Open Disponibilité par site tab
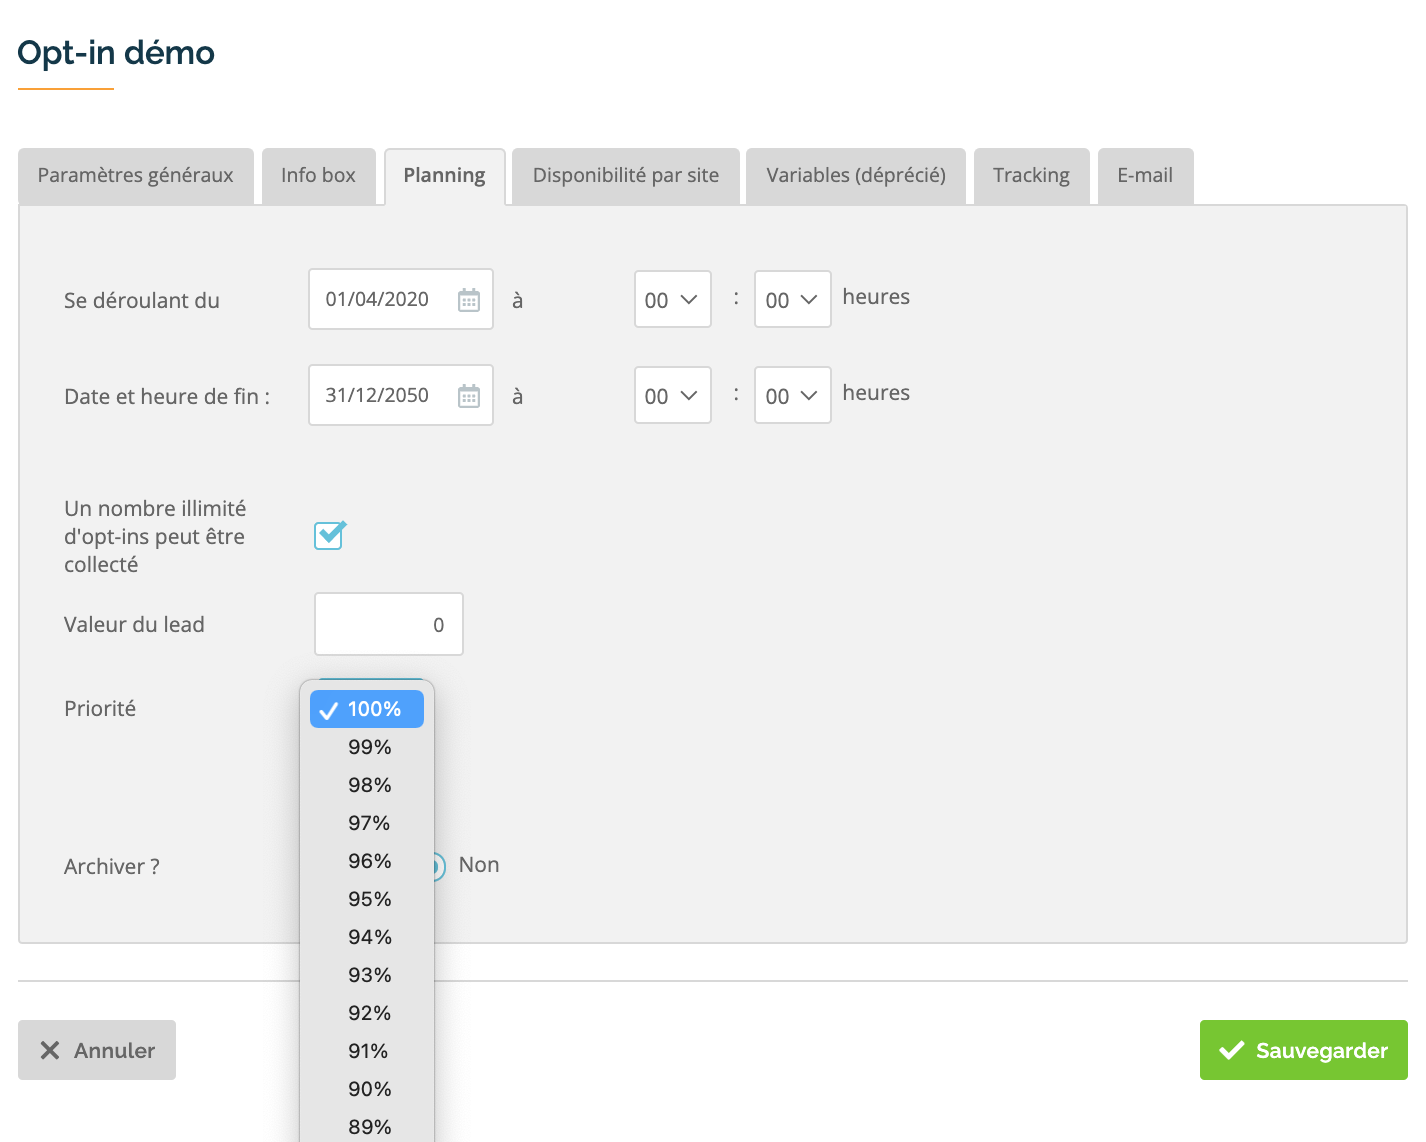This screenshot has width=1426, height=1142. 626,176
